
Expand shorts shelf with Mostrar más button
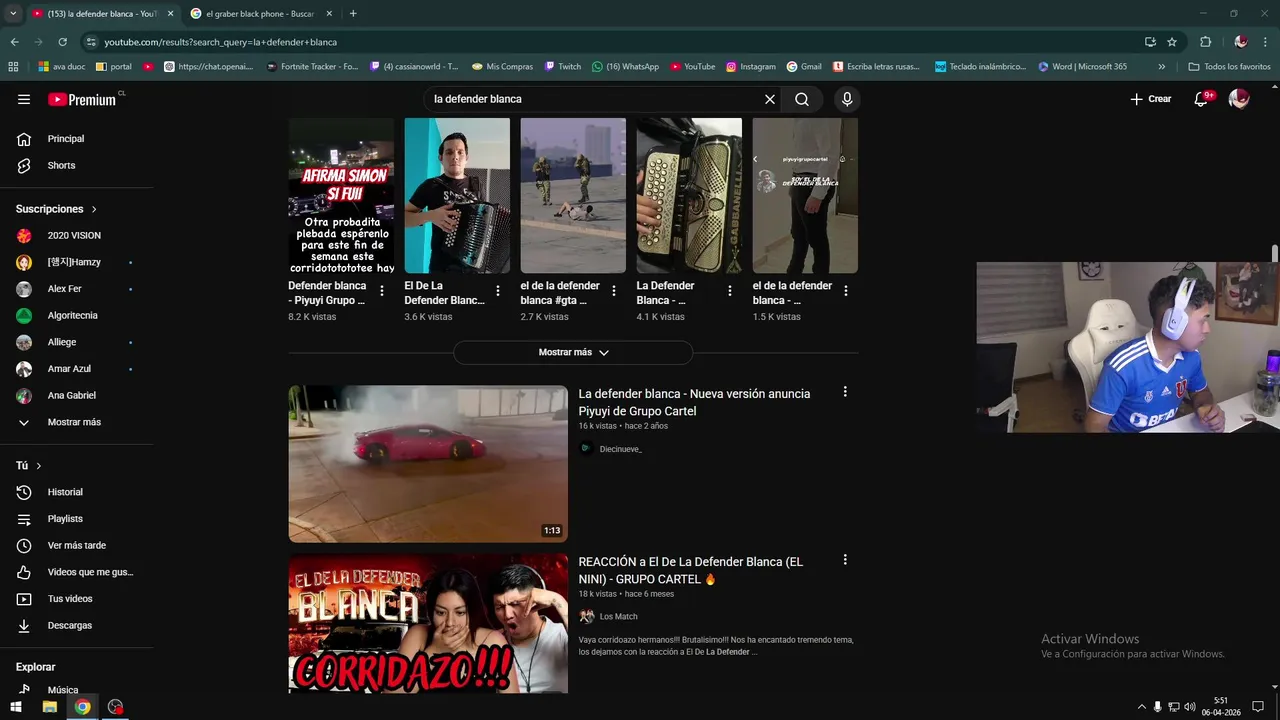[573, 352]
